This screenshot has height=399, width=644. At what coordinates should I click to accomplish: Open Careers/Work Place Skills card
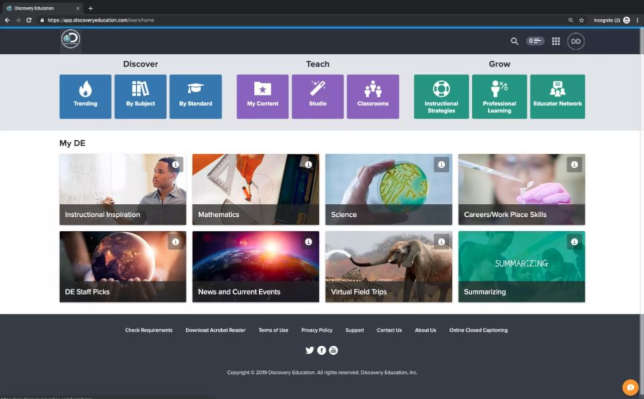pos(522,189)
